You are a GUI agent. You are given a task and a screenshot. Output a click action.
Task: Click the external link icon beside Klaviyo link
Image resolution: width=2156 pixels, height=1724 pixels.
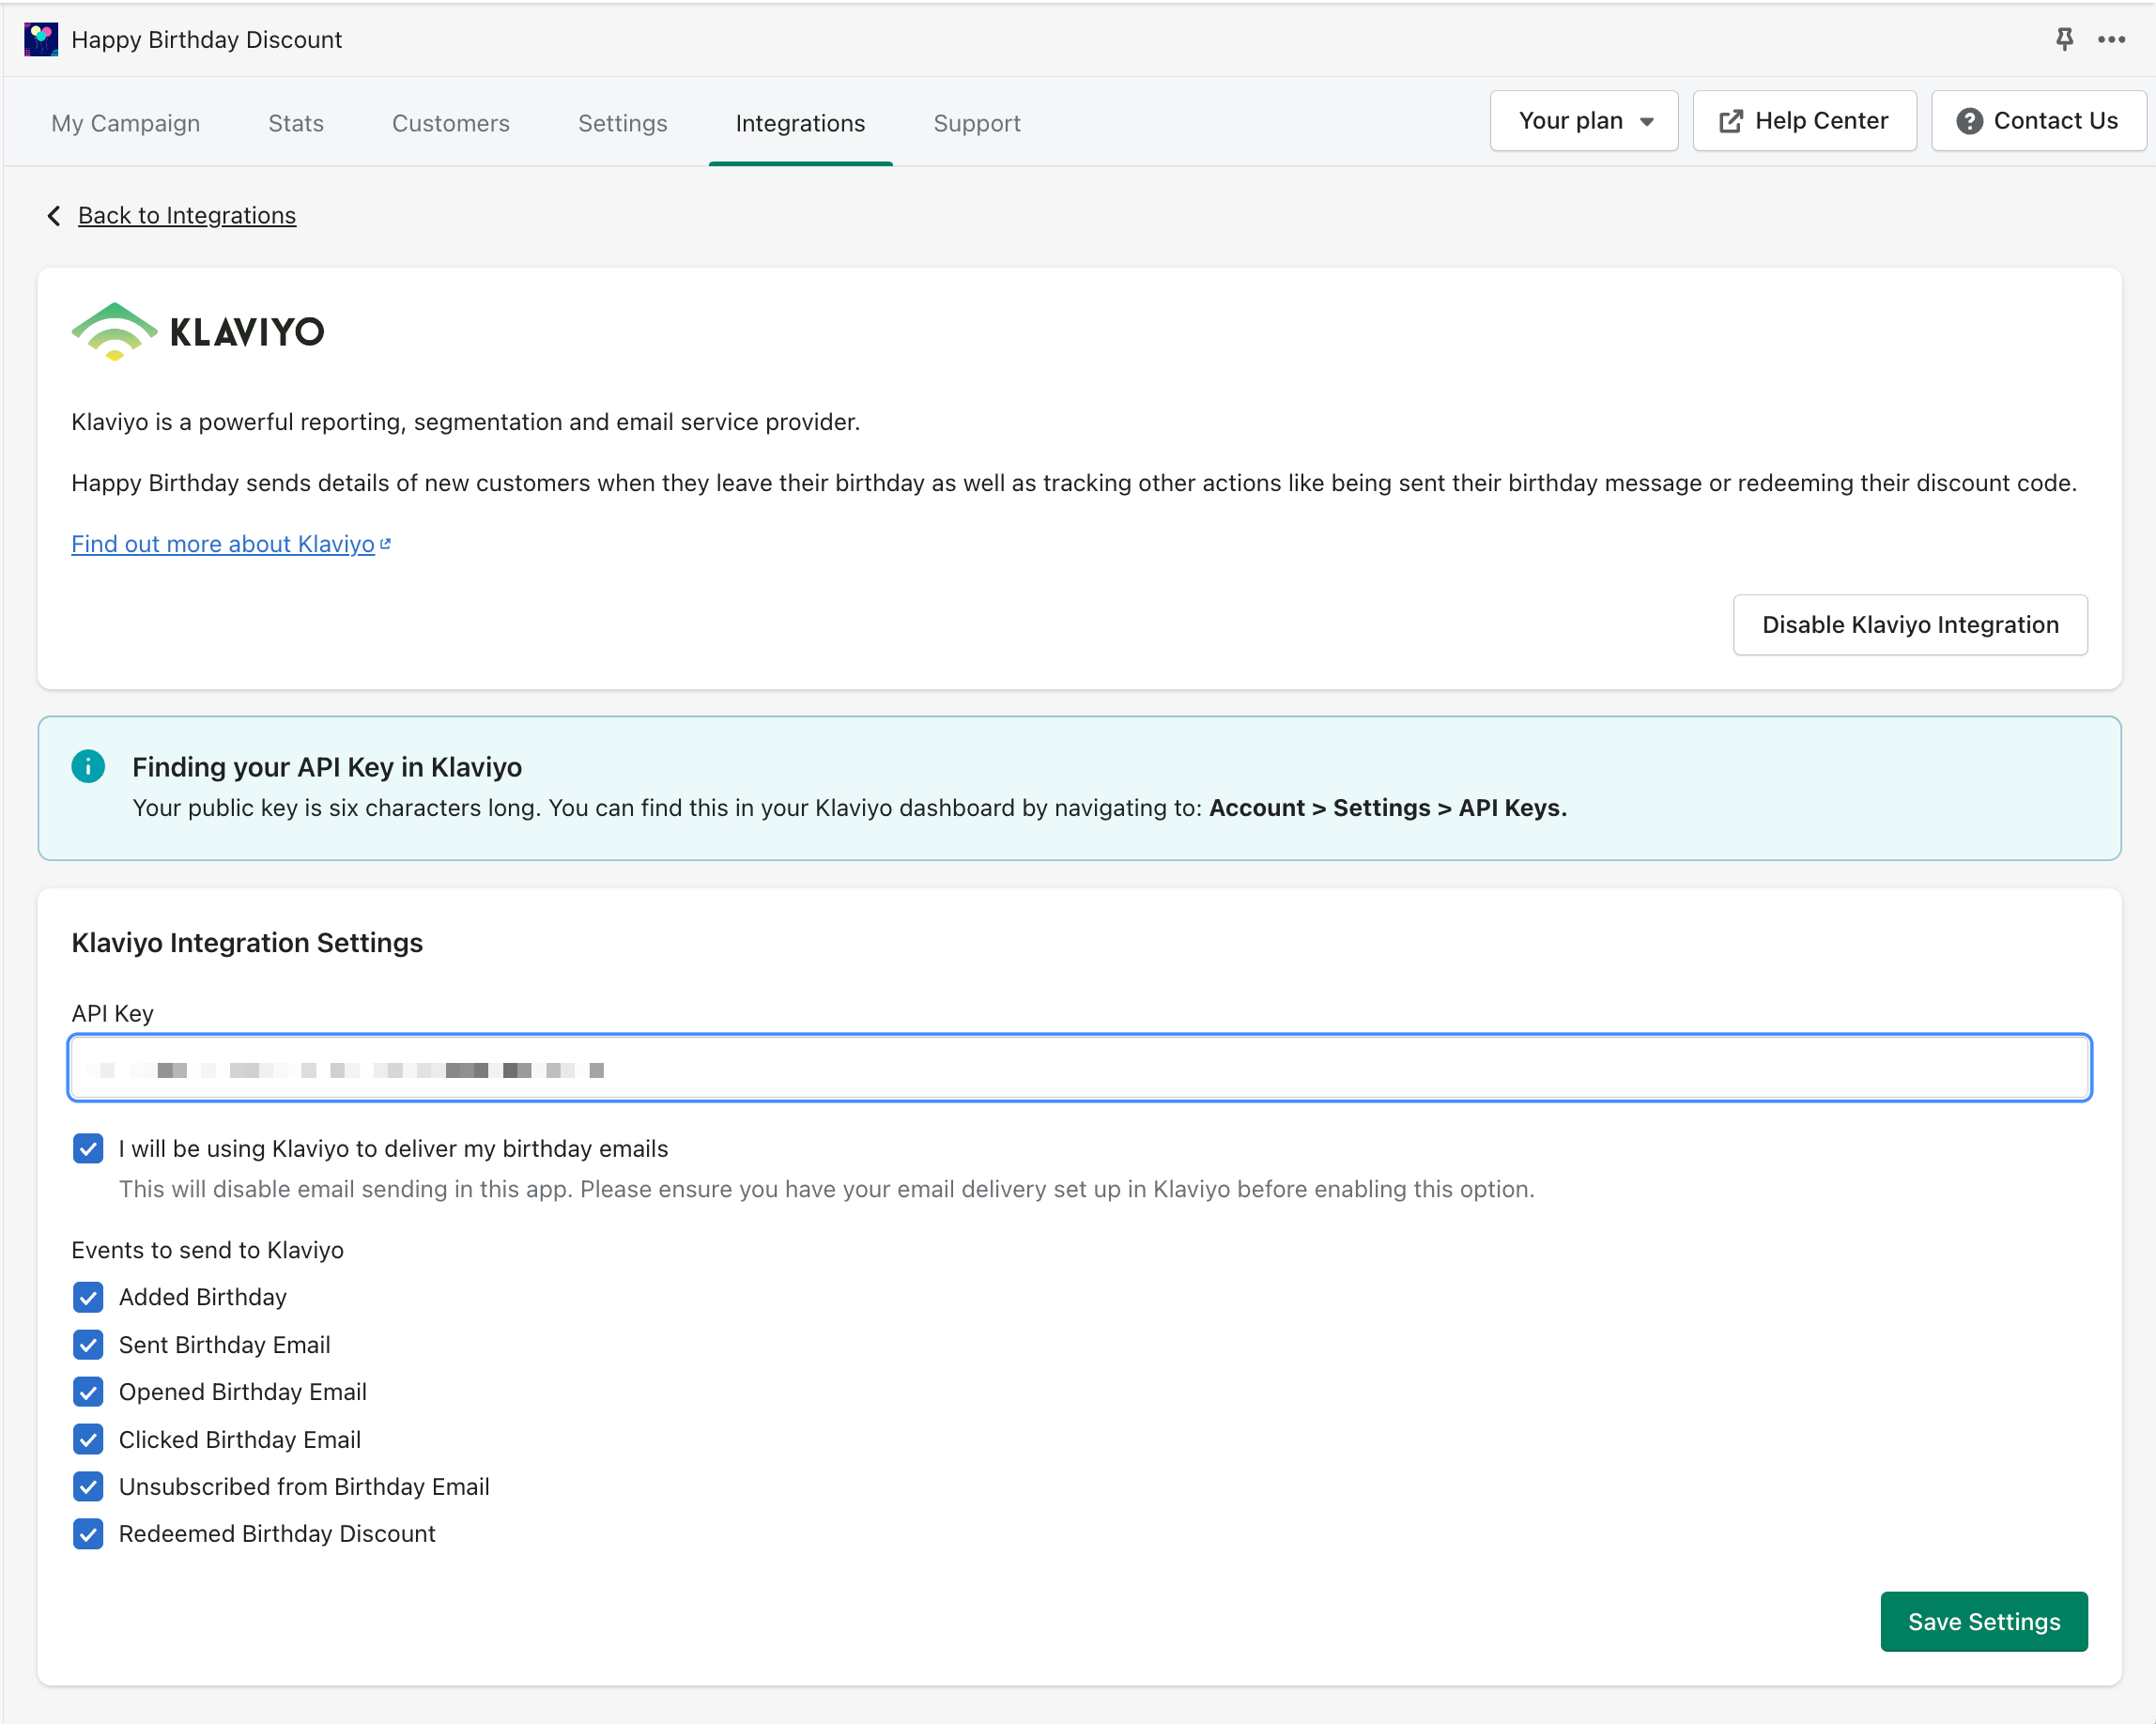(x=386, y=544)
